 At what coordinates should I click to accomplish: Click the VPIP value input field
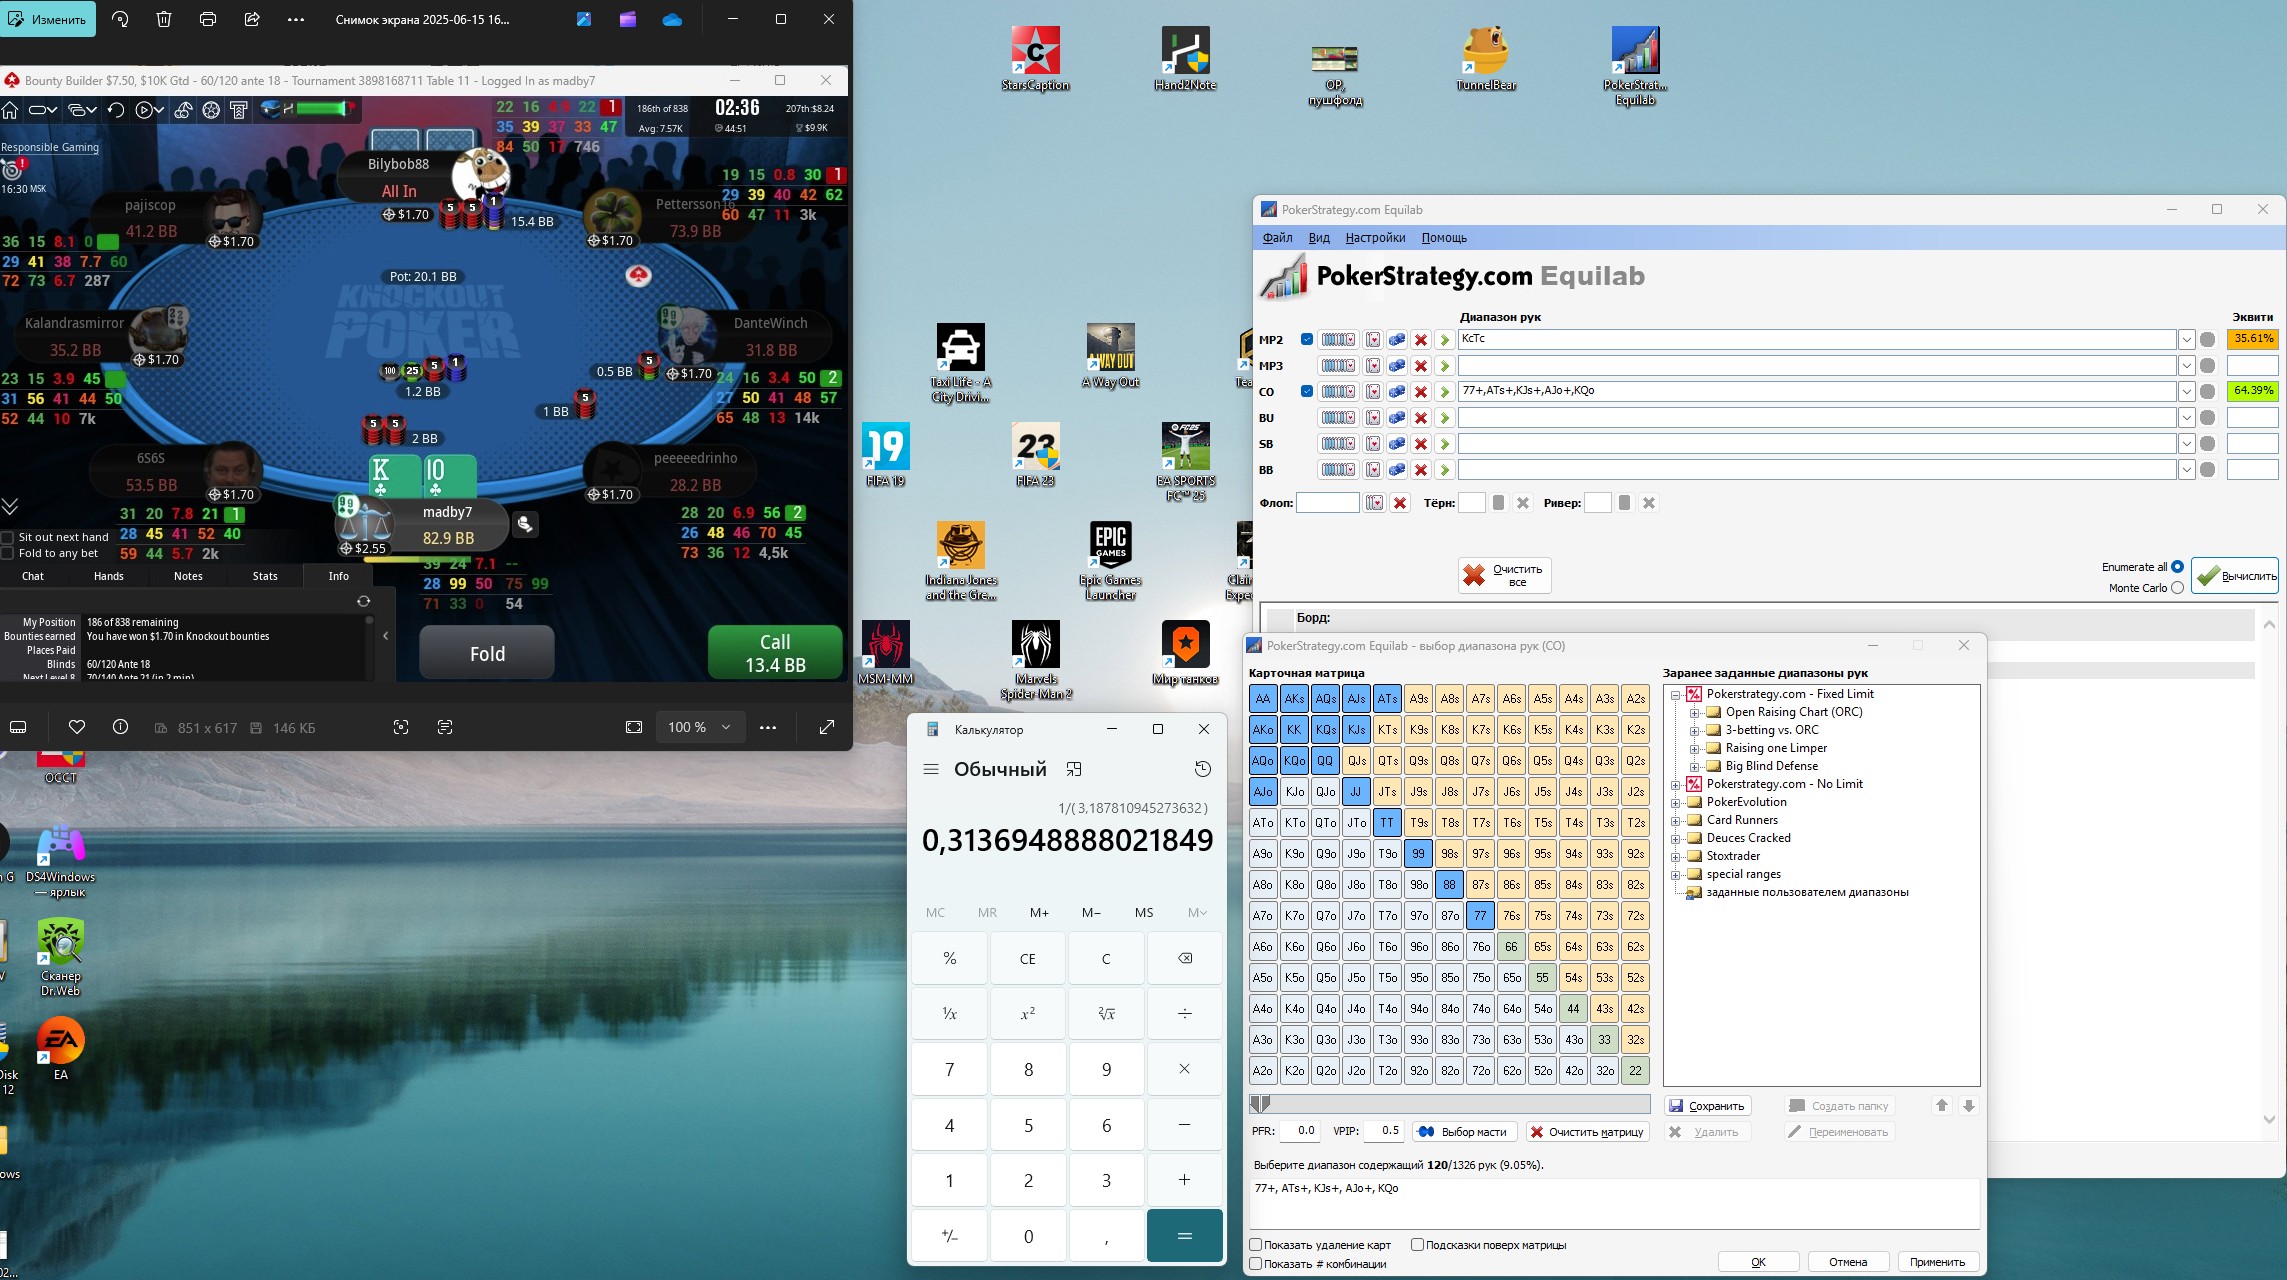click(x=1384, y=1131)
